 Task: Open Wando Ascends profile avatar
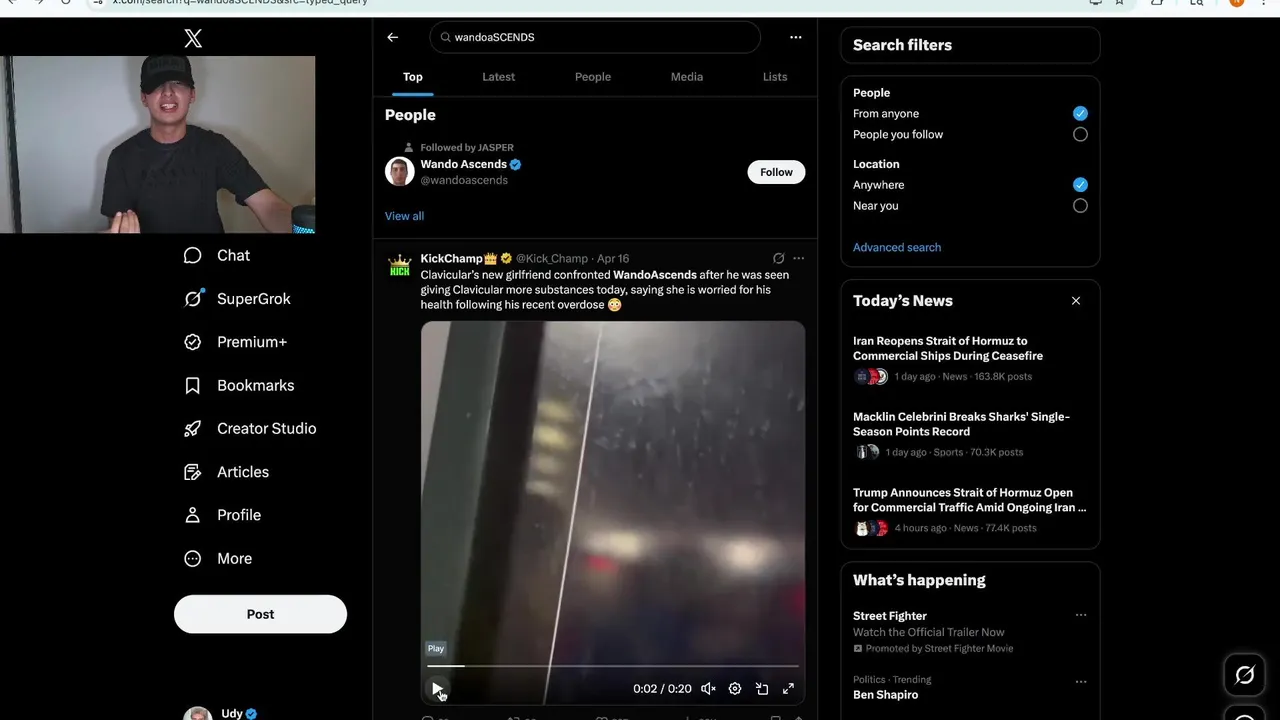(x=400, y=171)
